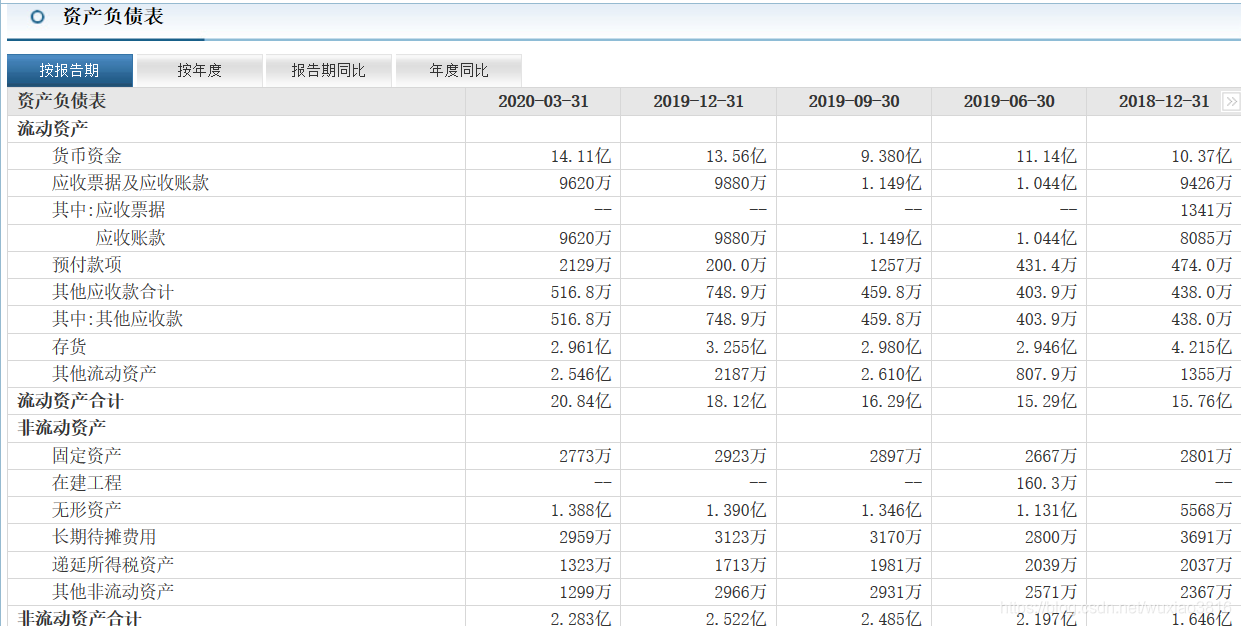Click 3.255亿 in the 存货 row
Image resolution: width=1241 pixels, height=626 pixels.
[x=736, y=348]
